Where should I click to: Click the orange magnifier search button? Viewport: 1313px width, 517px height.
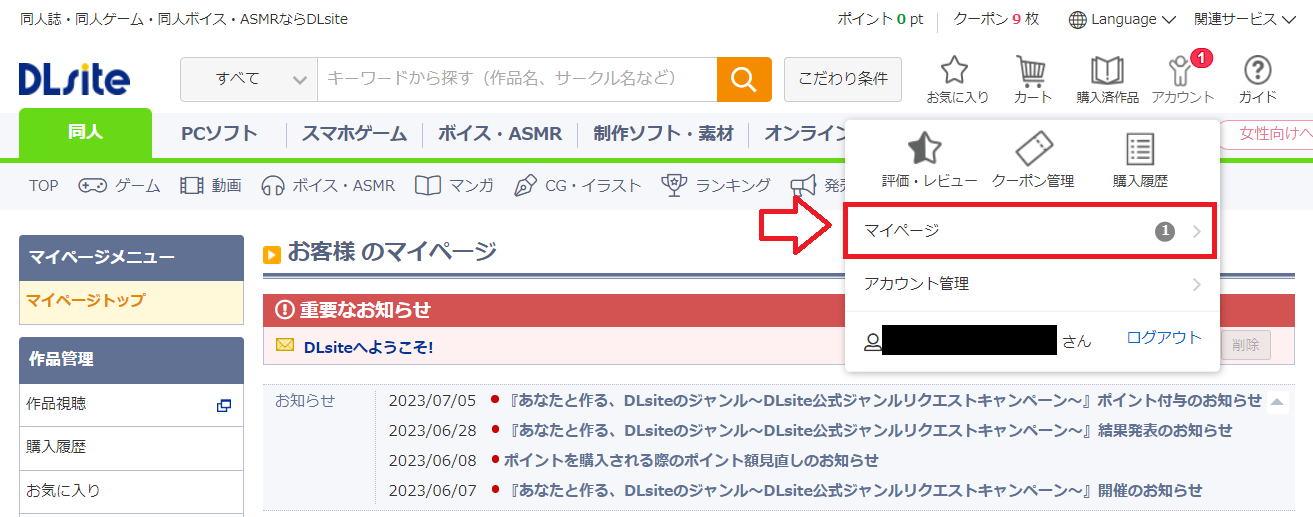click(744, 79)
